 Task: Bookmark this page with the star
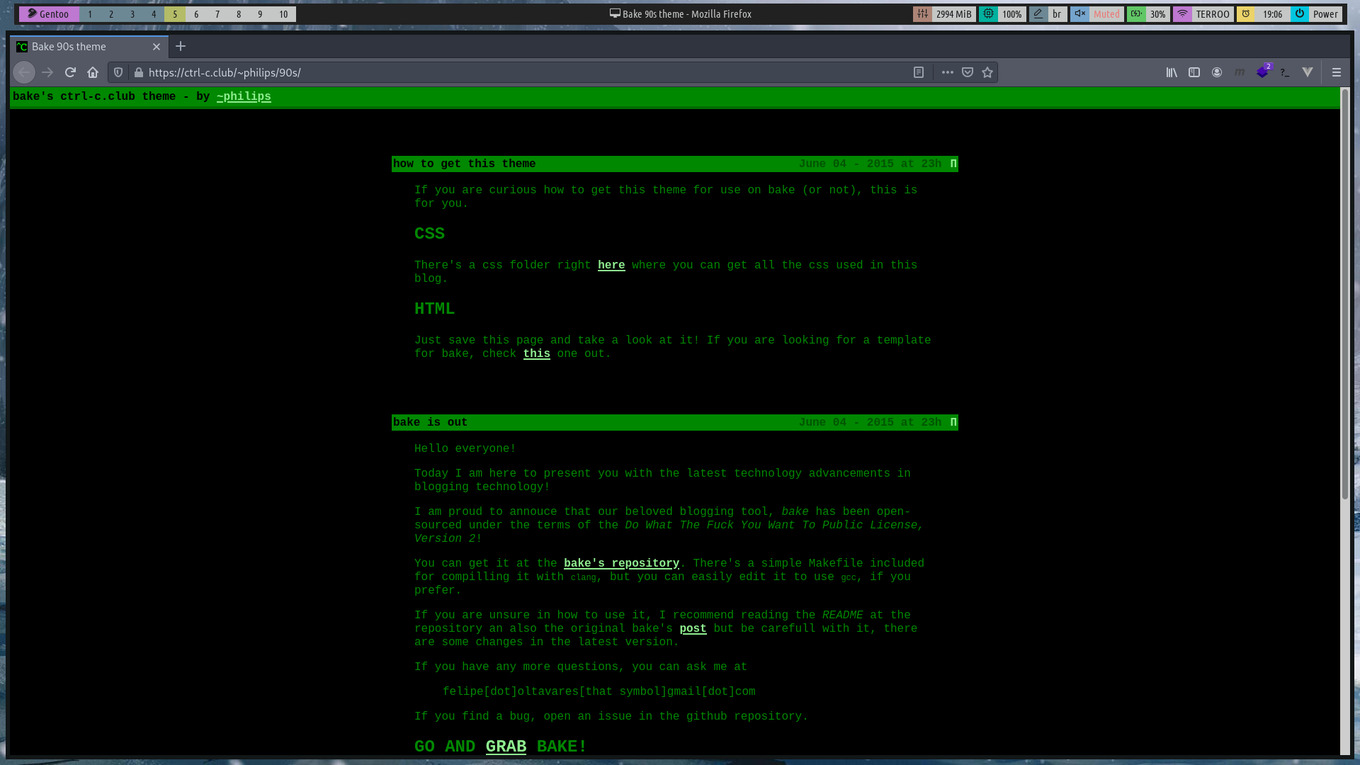(987, 72)
